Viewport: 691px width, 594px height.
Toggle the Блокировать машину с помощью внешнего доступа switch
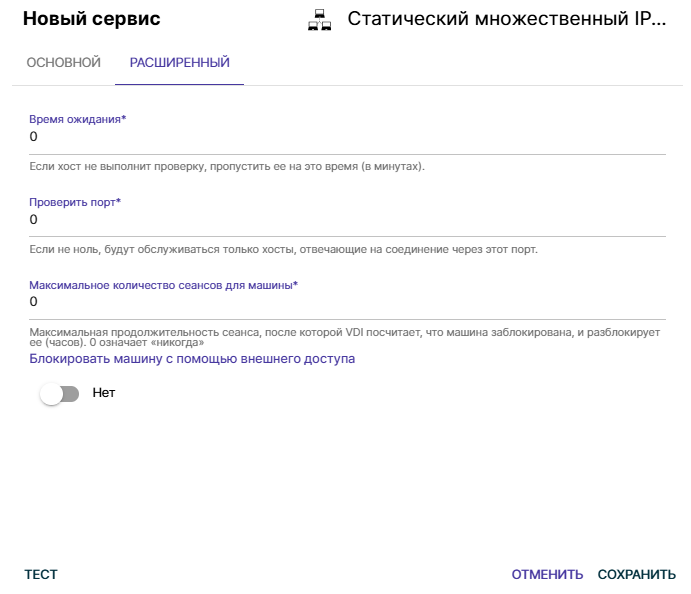coord(59,394)
